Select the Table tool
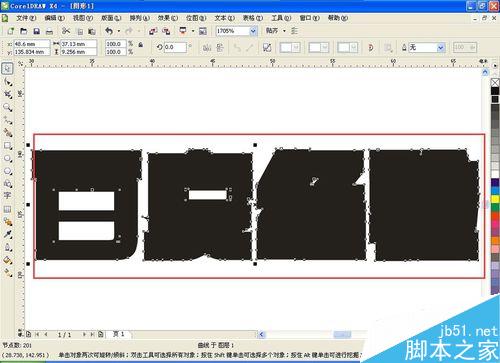500x363 pixels. pyautogui.click(x=7, y=209)
